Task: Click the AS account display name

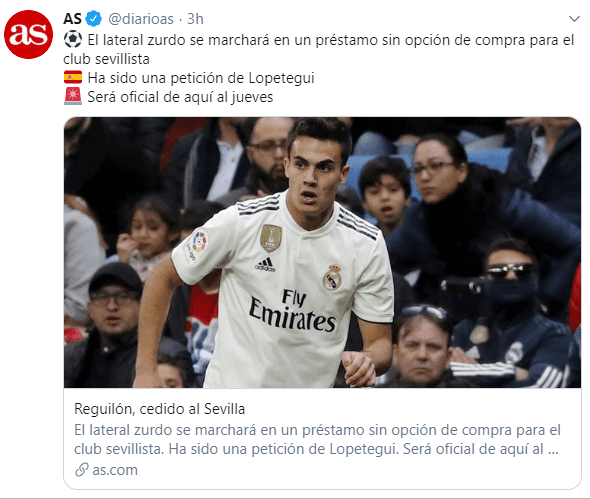Action: tap(72, 19)
